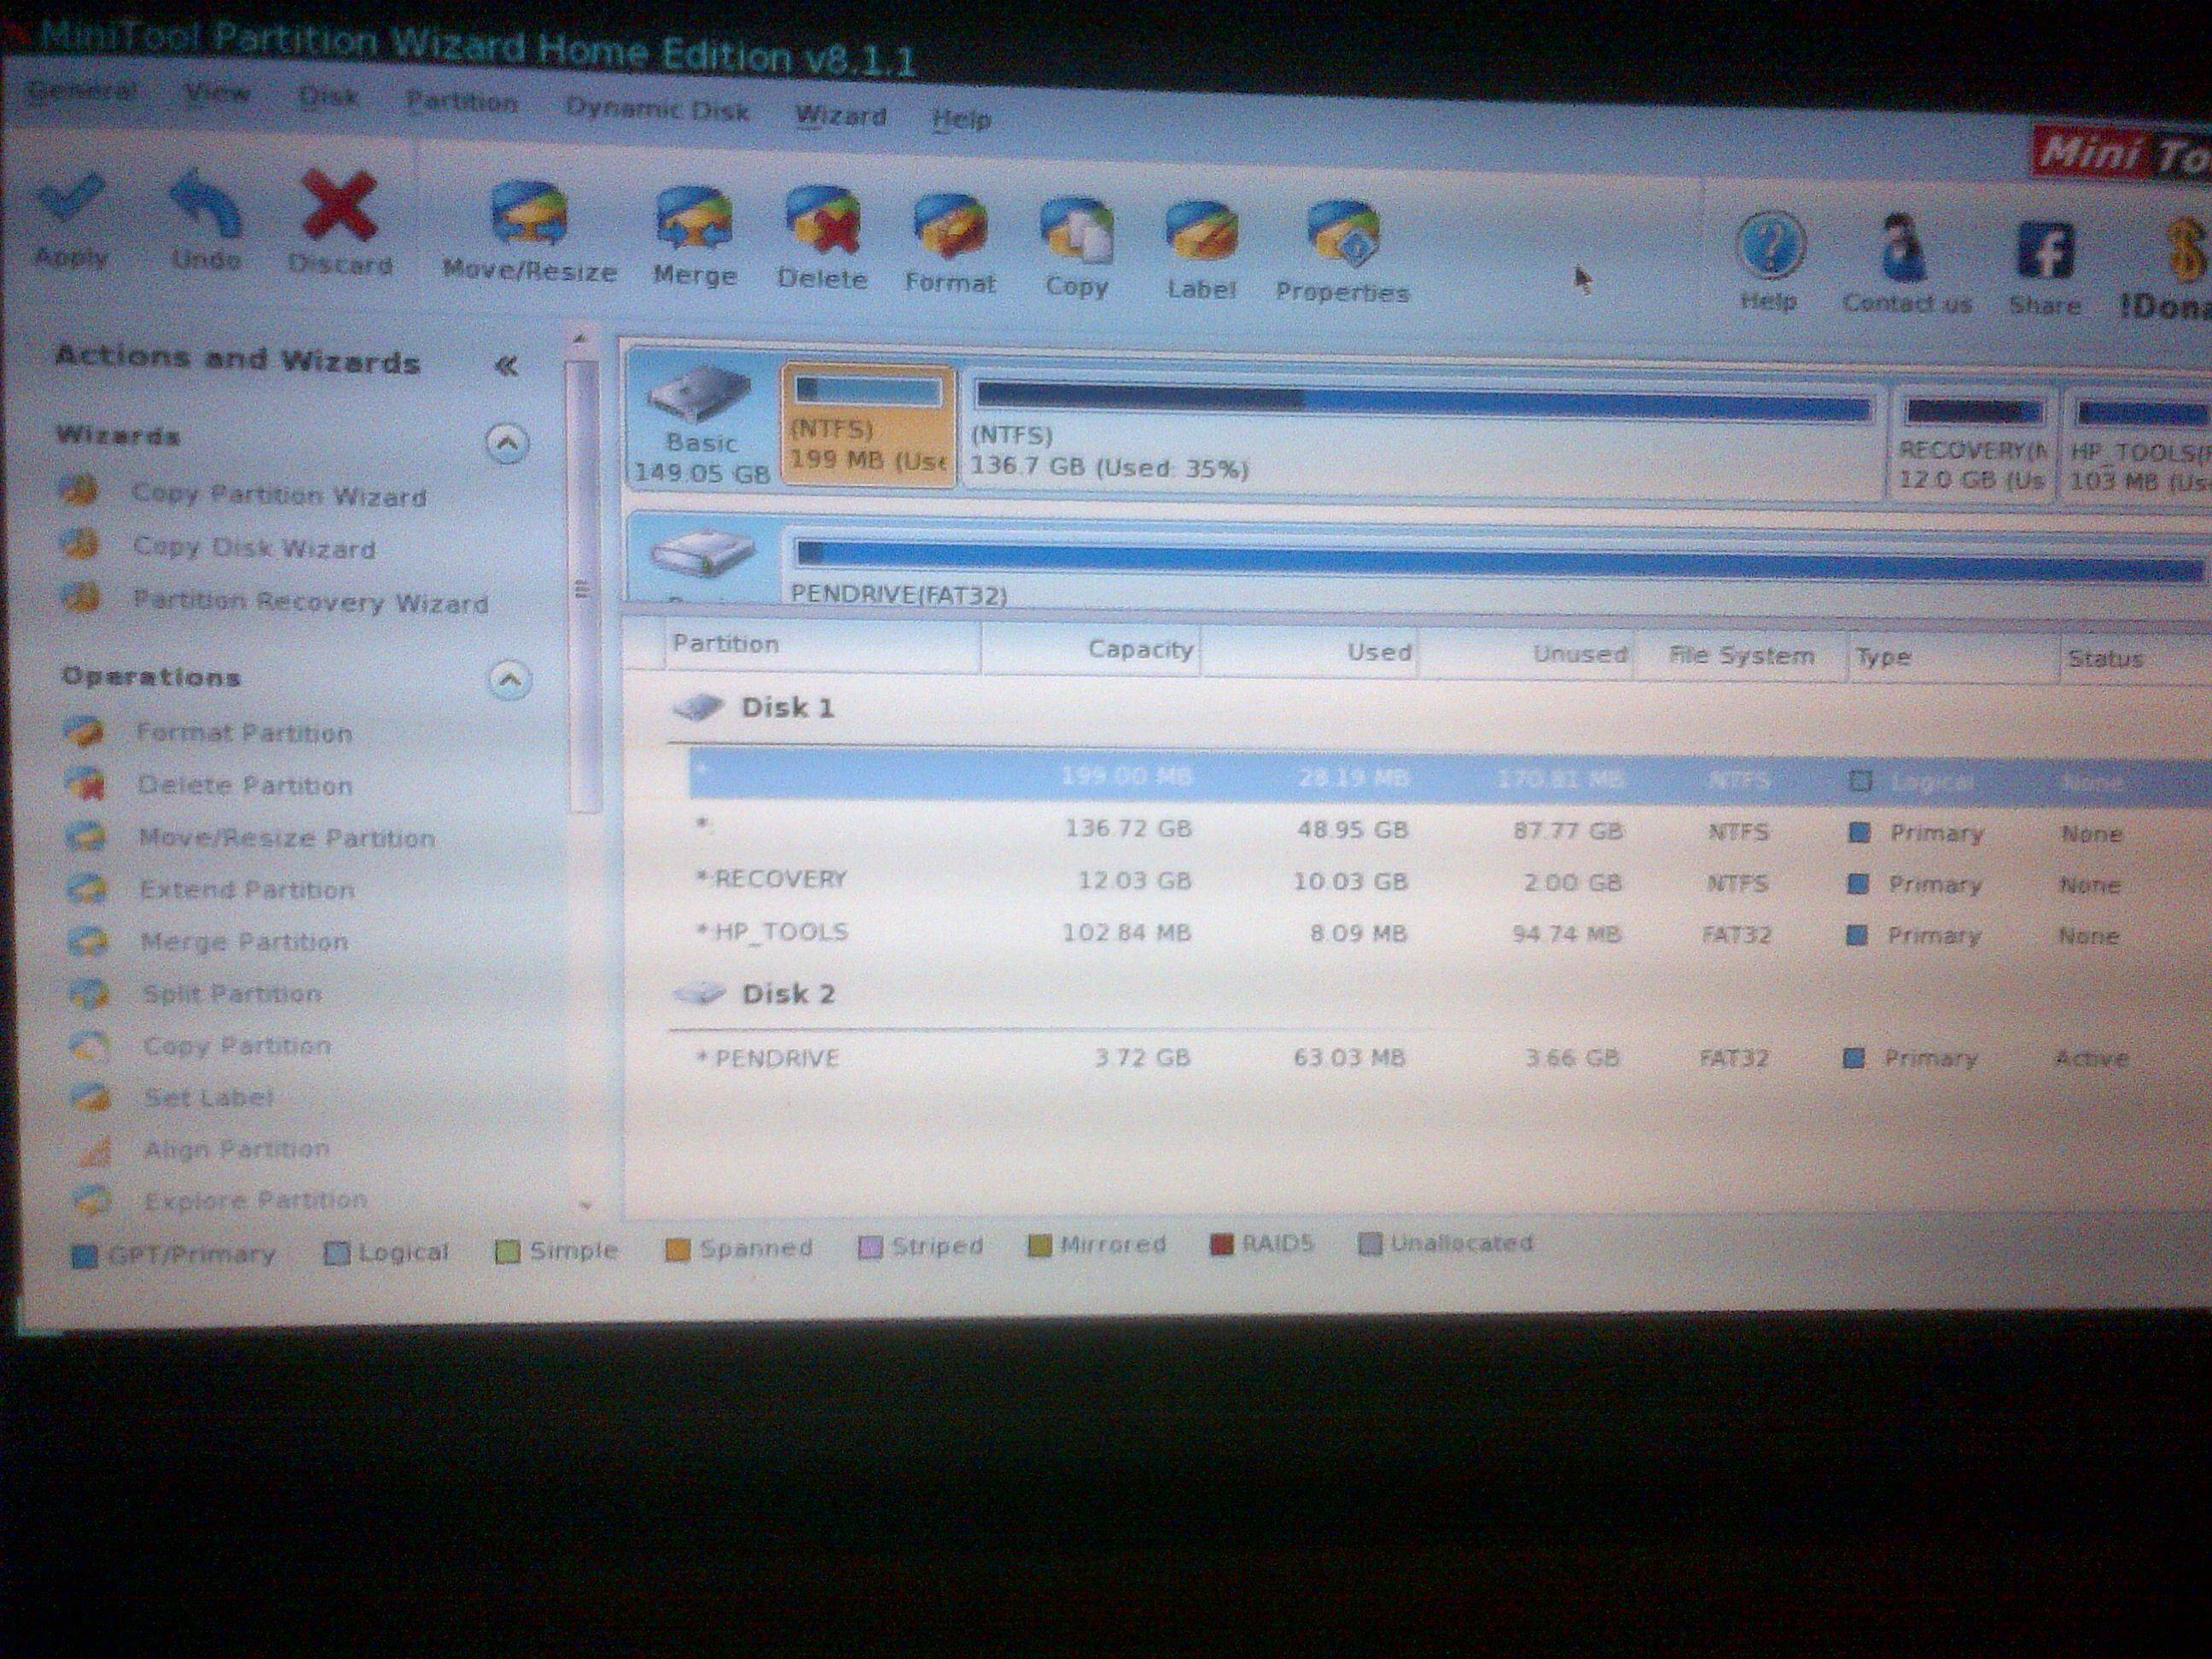Select the RECOVERY partition row
Screen dimensions: 2212x1659
1440,882
